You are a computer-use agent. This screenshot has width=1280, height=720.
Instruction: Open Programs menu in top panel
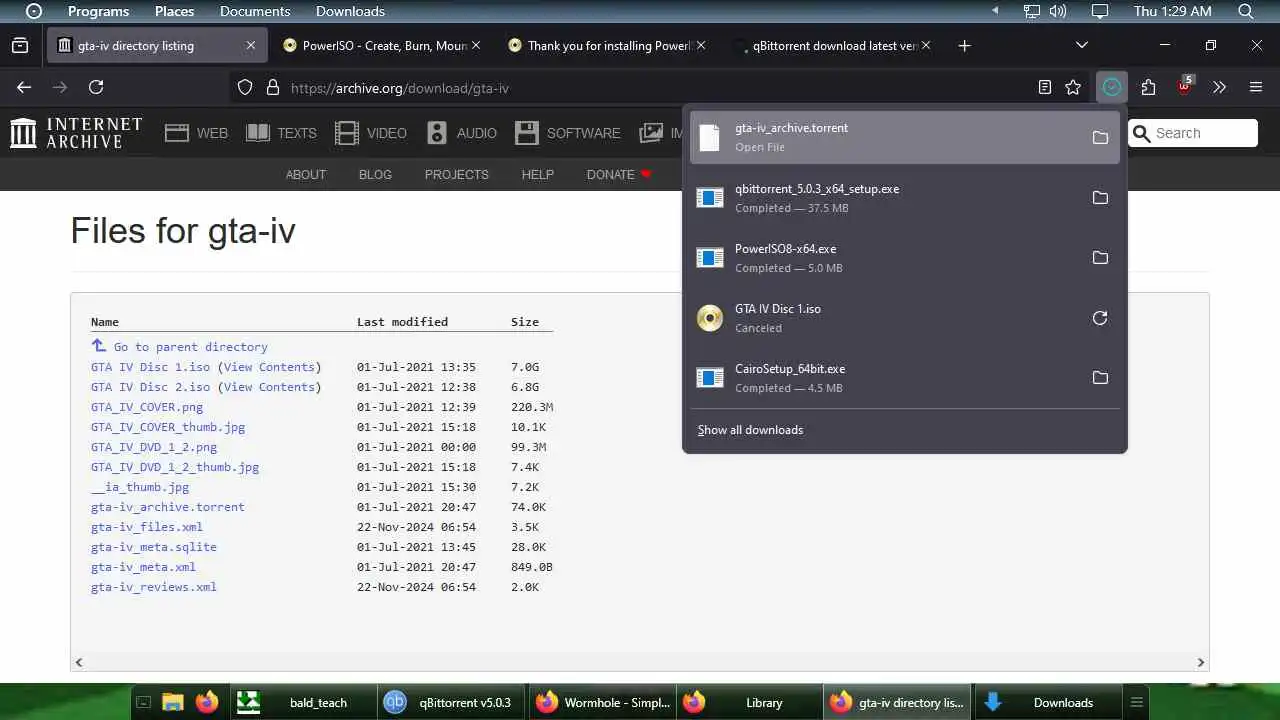coord(98,11)
